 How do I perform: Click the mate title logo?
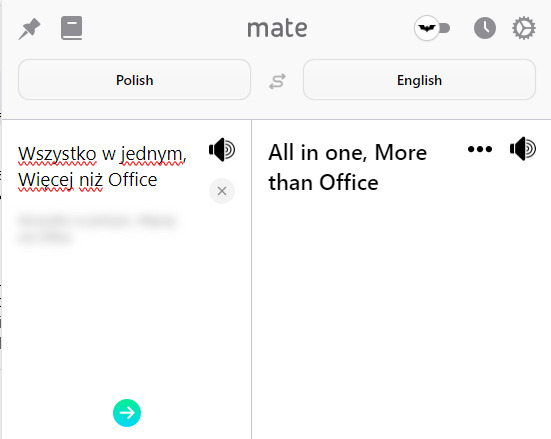pyautogui.click(x=277, y=28)
